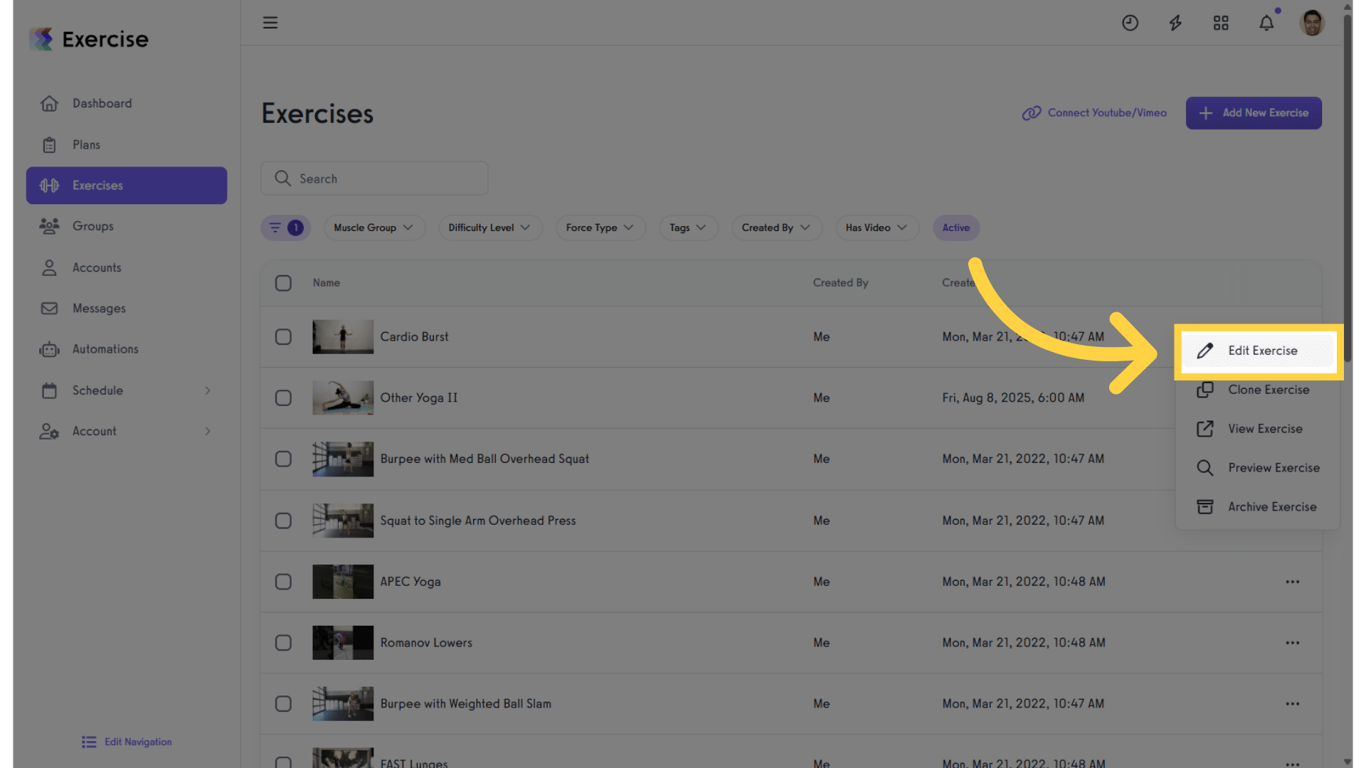
Task: Select Clone Exercise from context menu
Action: pos(1258,390)
